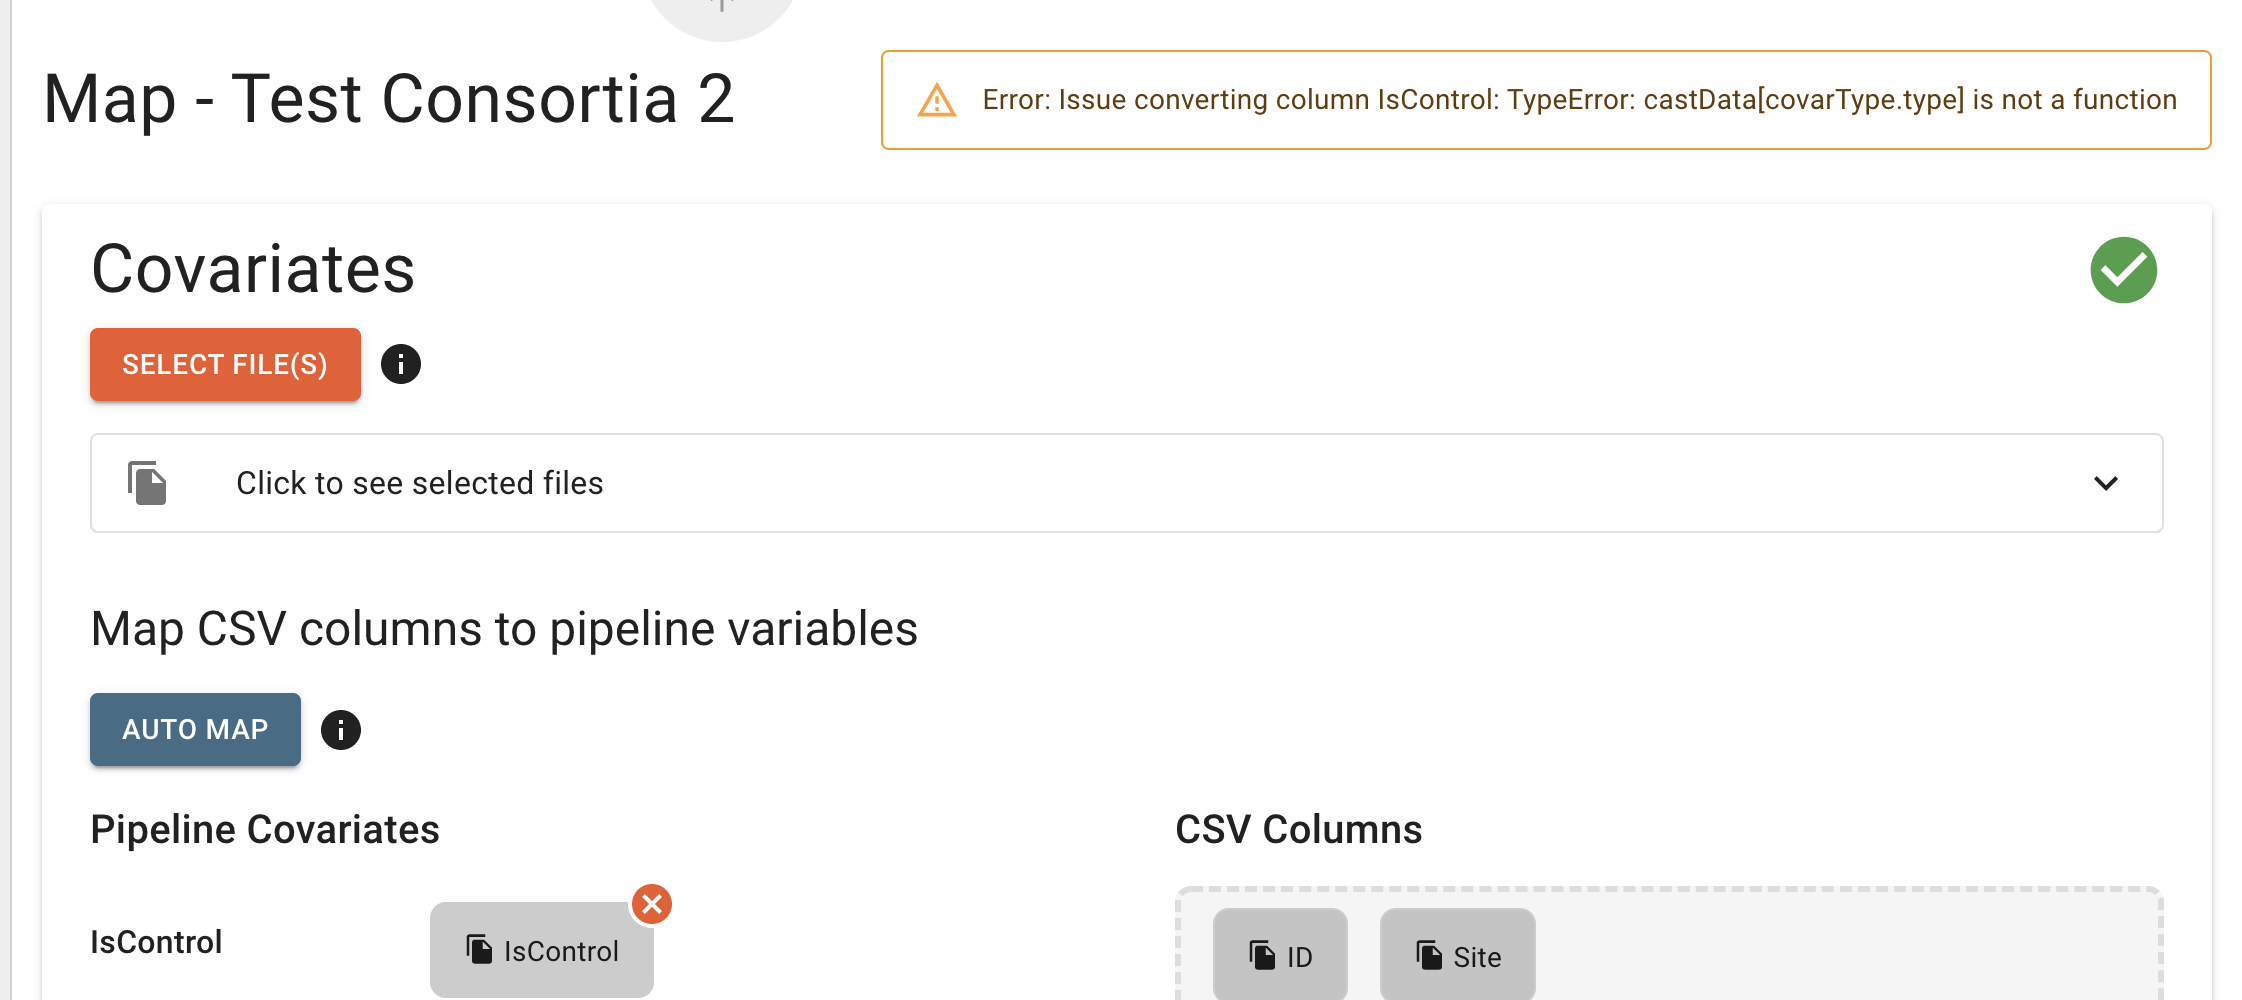The height and width of the screenshot is (1000, 2242).
Task: Open the info tooltip beside AUTO MAP
Action: 341,729
